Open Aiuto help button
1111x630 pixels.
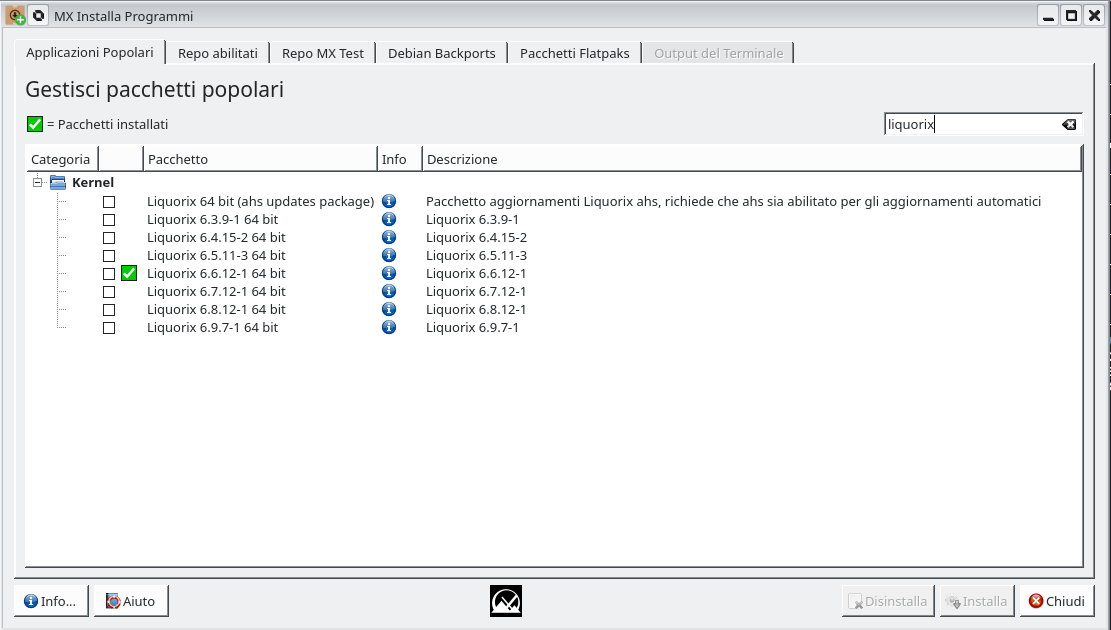pos(131,601)
